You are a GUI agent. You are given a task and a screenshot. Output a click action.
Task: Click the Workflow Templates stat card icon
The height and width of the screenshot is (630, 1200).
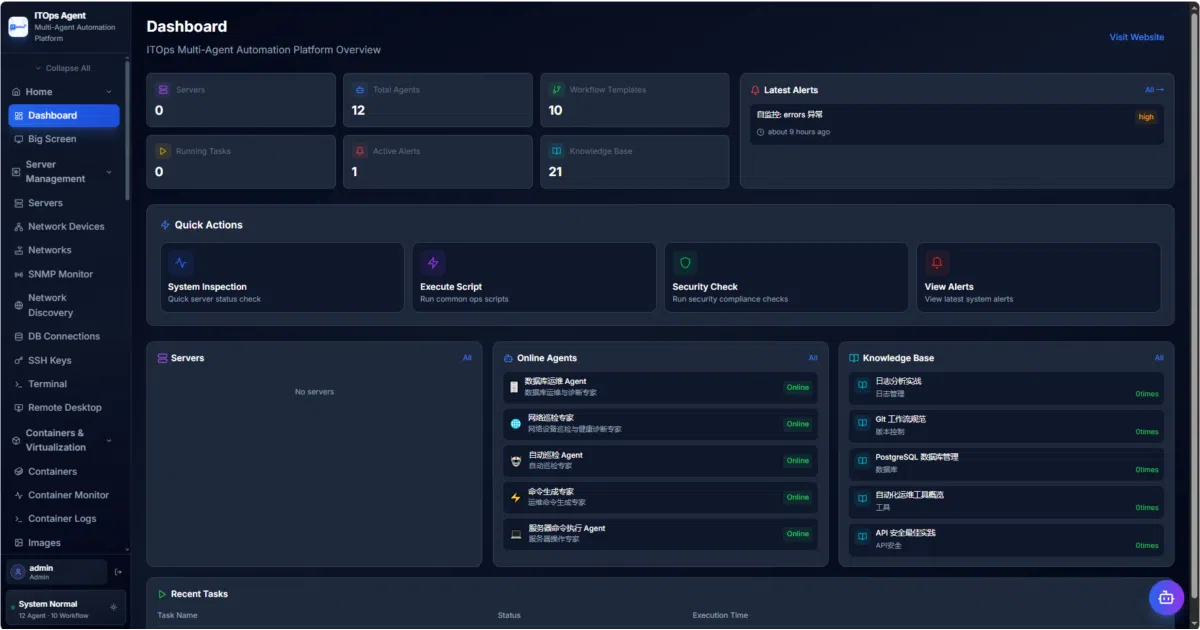[x=557, y=90]
